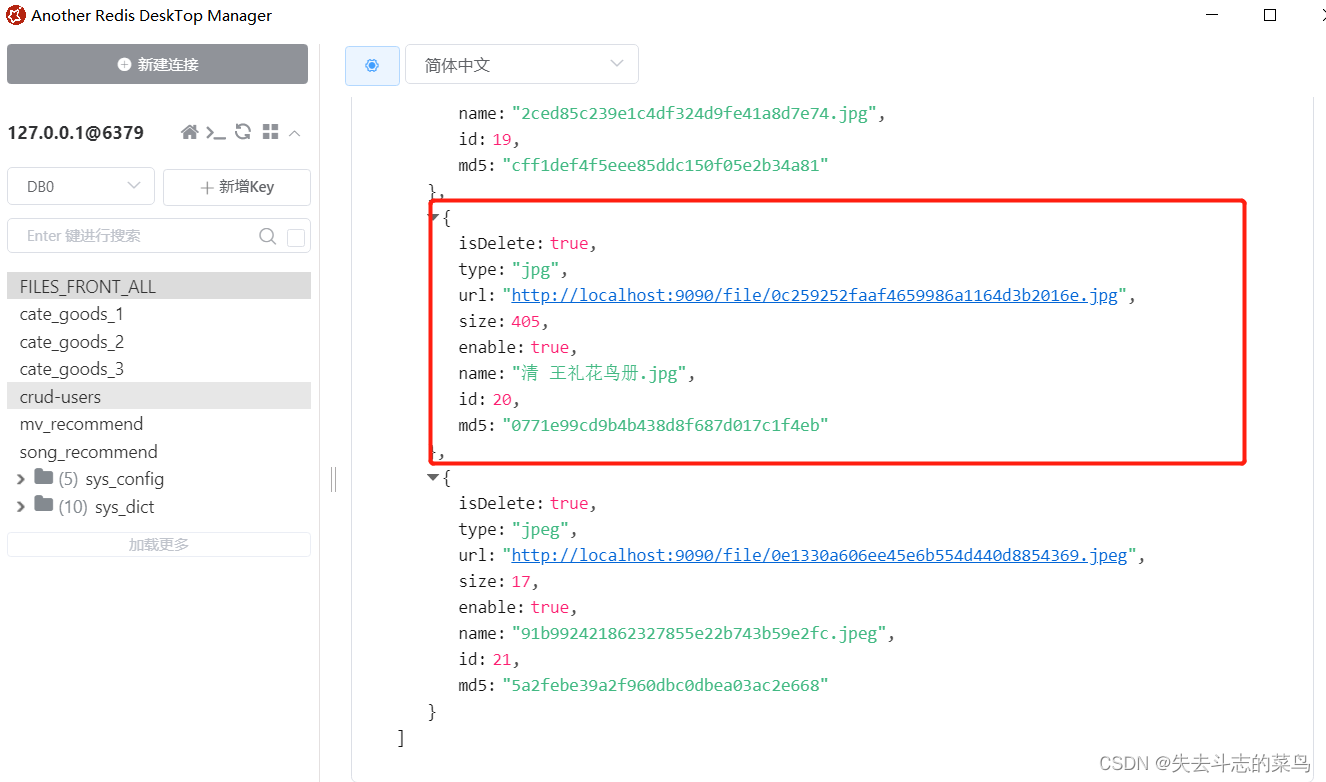Select the cate_goods_3 key
The height and width of the screenshot is (782, 1326).
coord(159,369)
